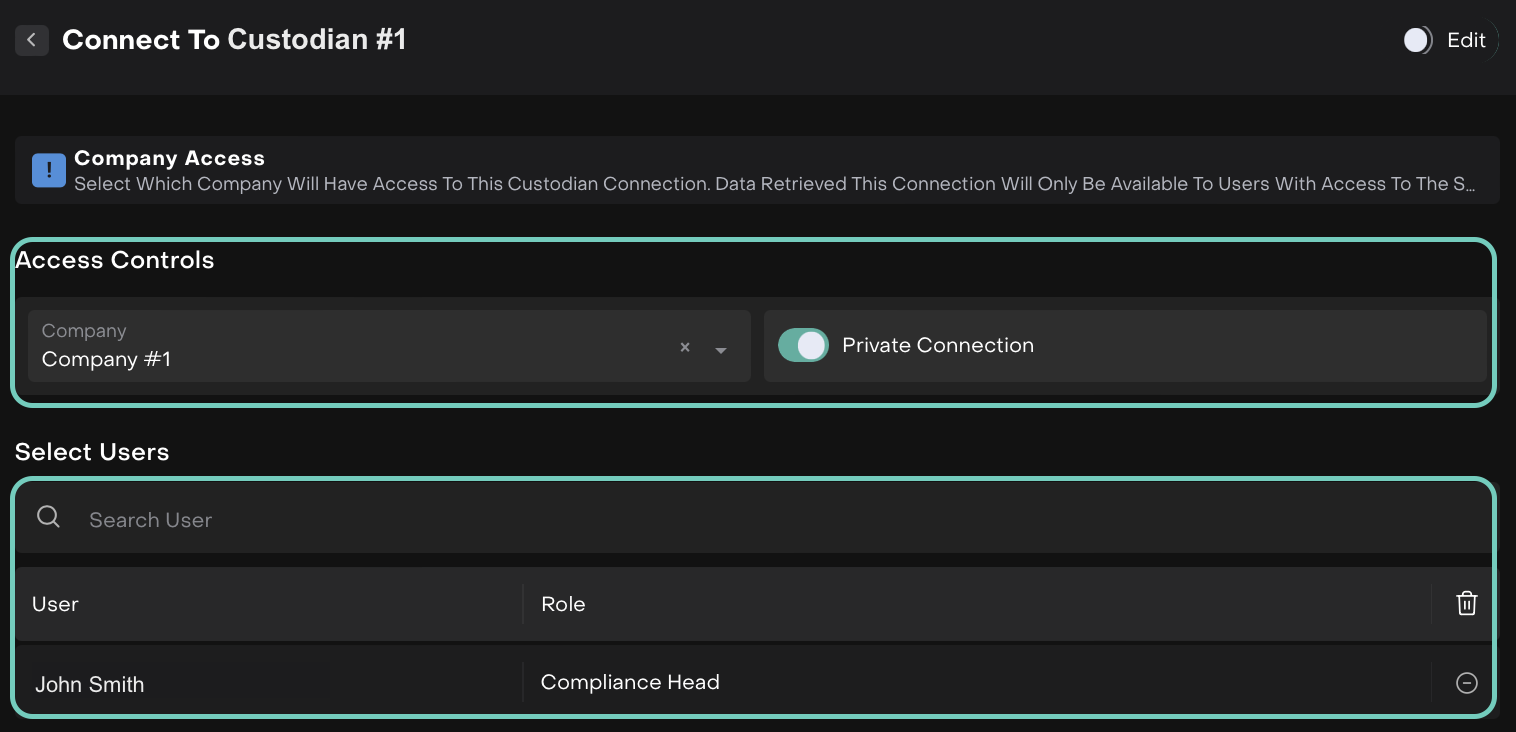Focus the Search User input field

coord(700,520)
